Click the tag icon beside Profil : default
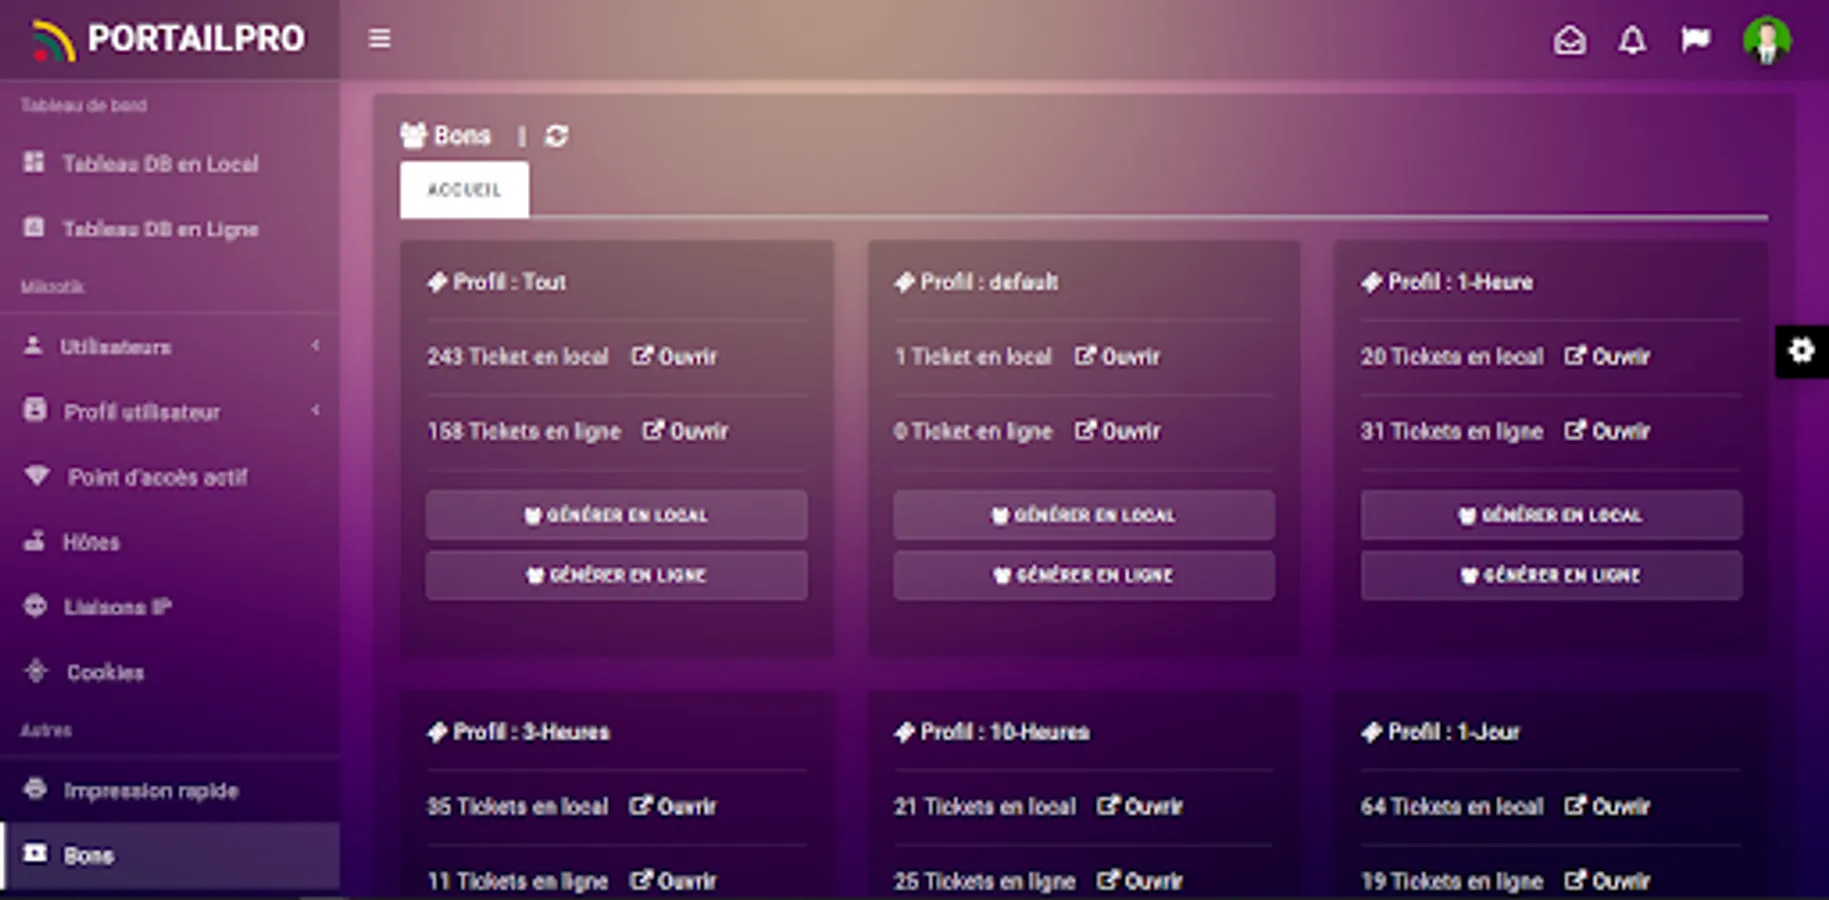 [x=904, y=282]
